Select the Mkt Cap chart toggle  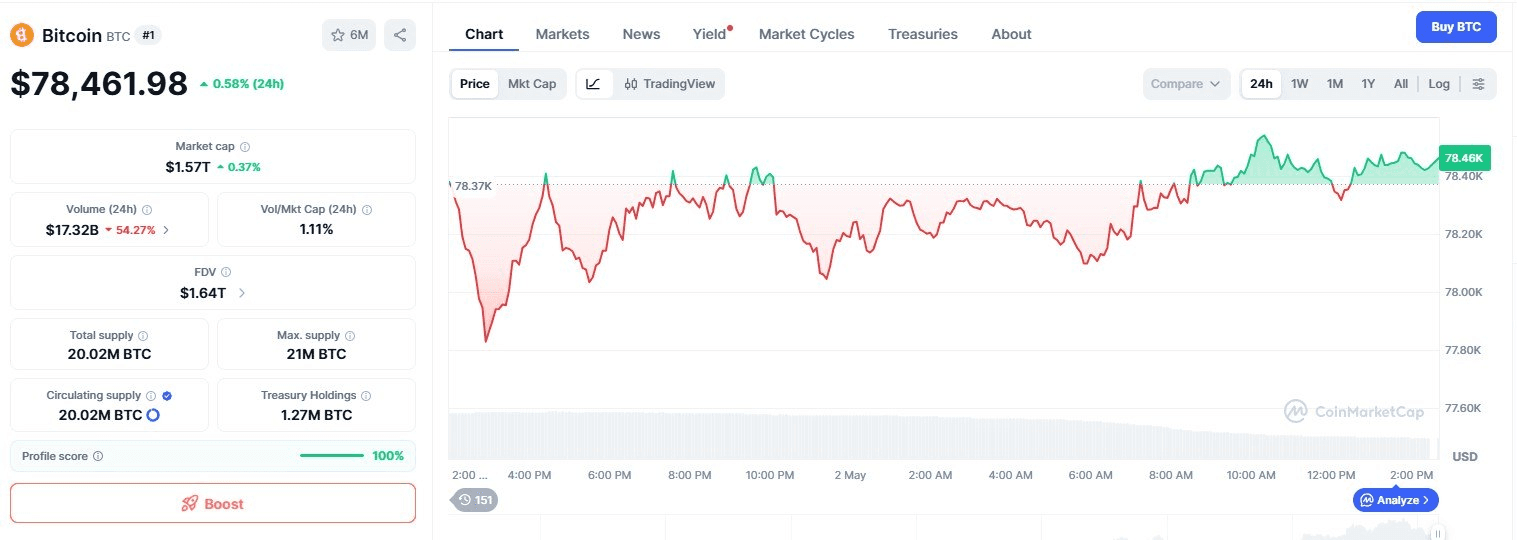(x=532, y=84)
